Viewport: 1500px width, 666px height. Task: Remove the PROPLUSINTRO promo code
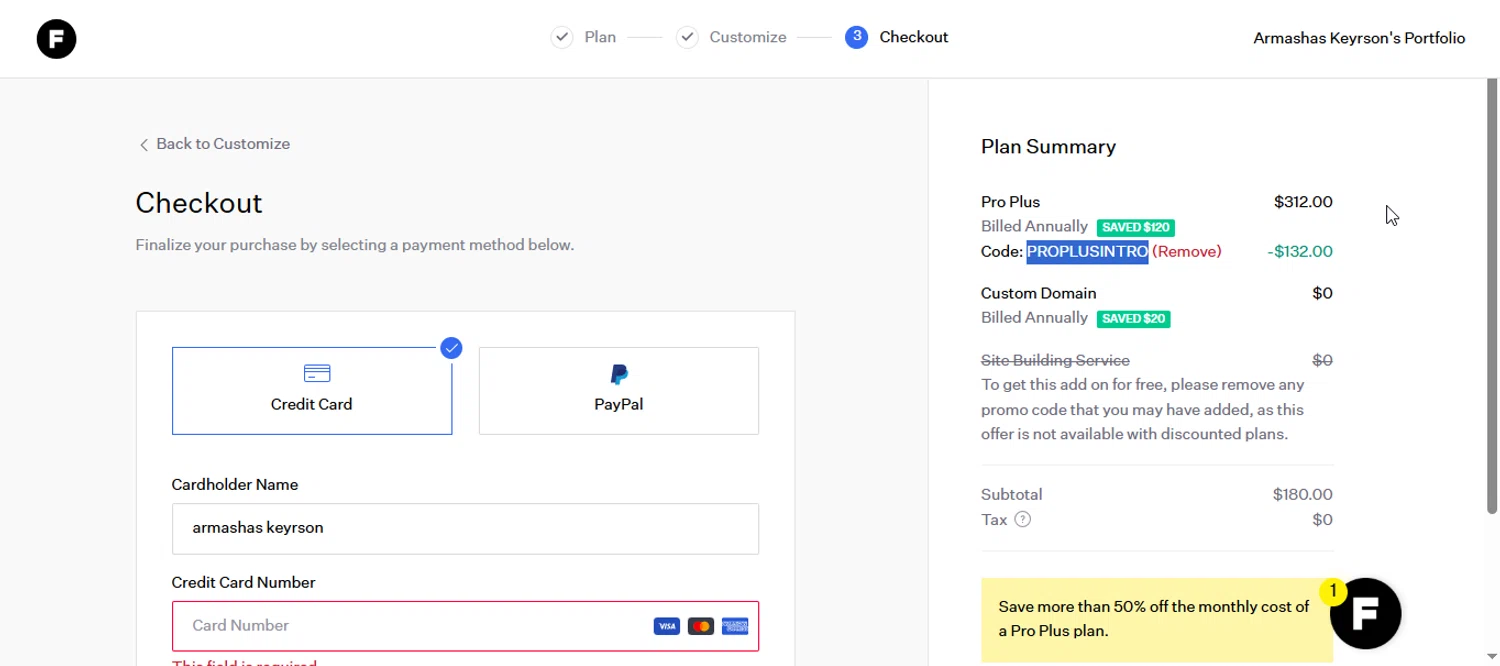[1187, 251]
